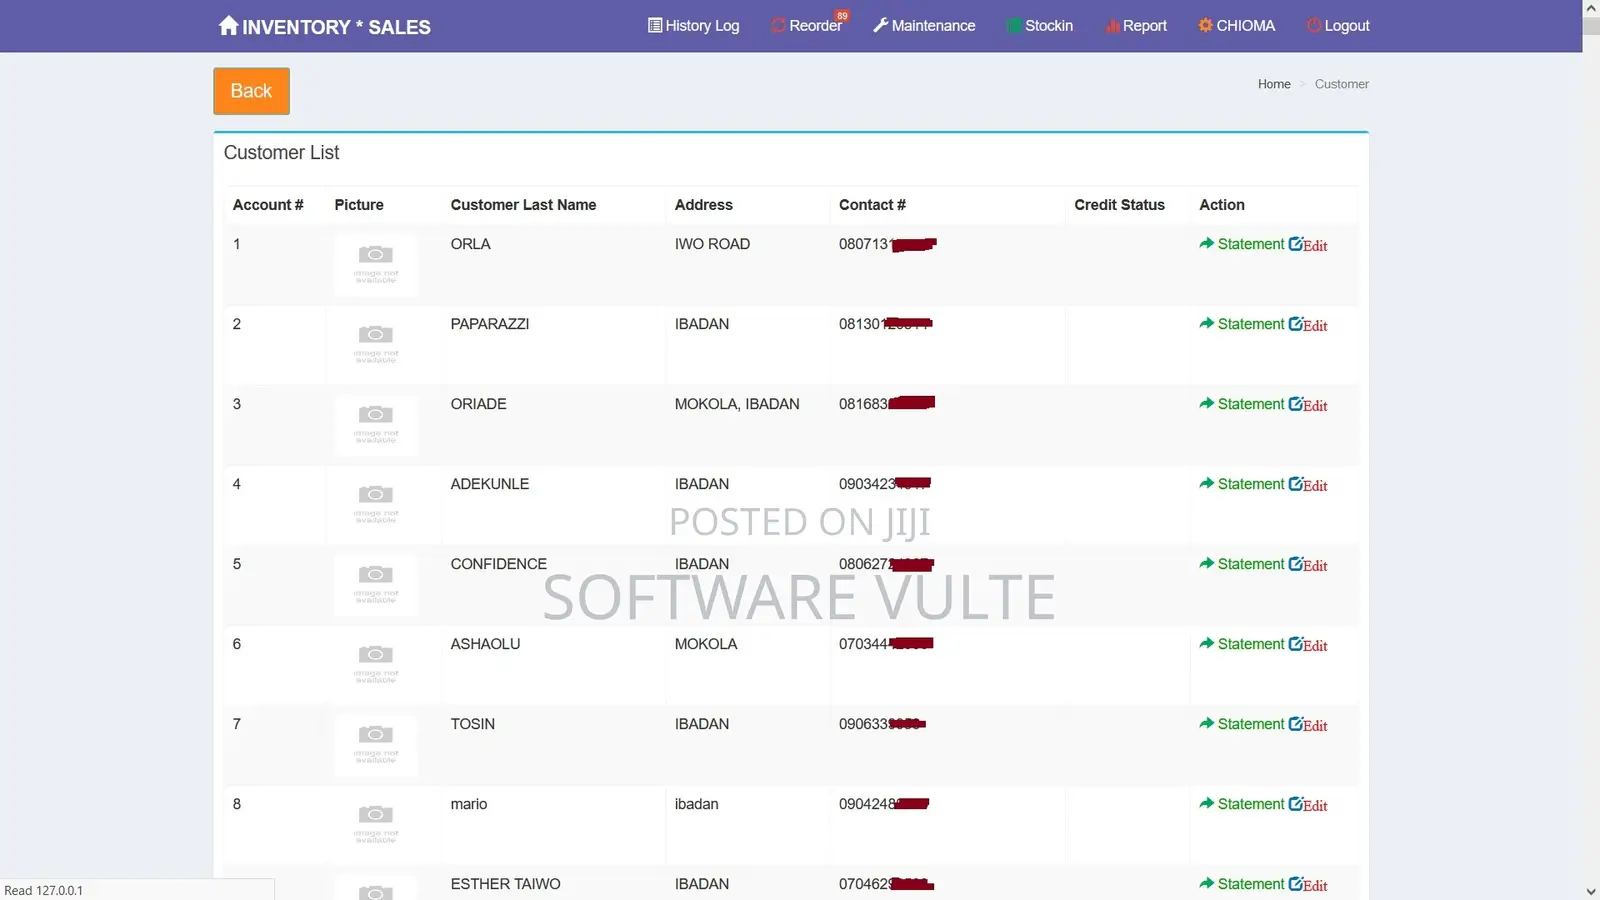This screenshot has height=900, width=1600.
Task: Click the home icon beside INVENTORY * SALES
Action: click(x=228, y=25)
